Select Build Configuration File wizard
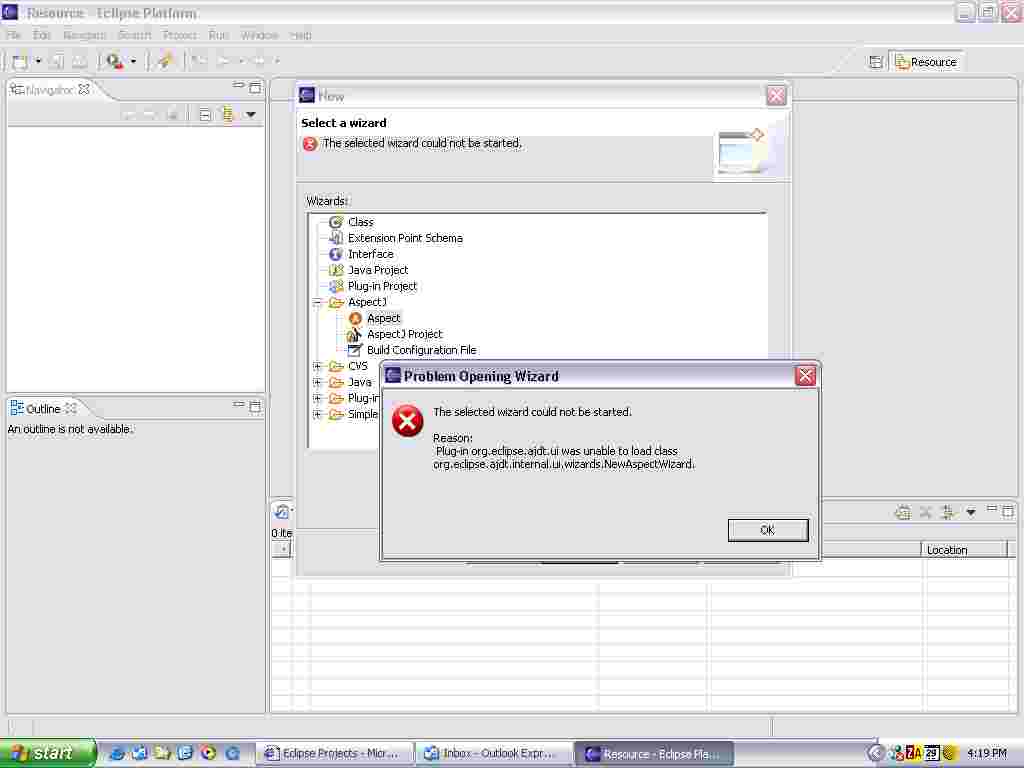This screenshot has width=1024, height=768. click(x=421, y=350)
